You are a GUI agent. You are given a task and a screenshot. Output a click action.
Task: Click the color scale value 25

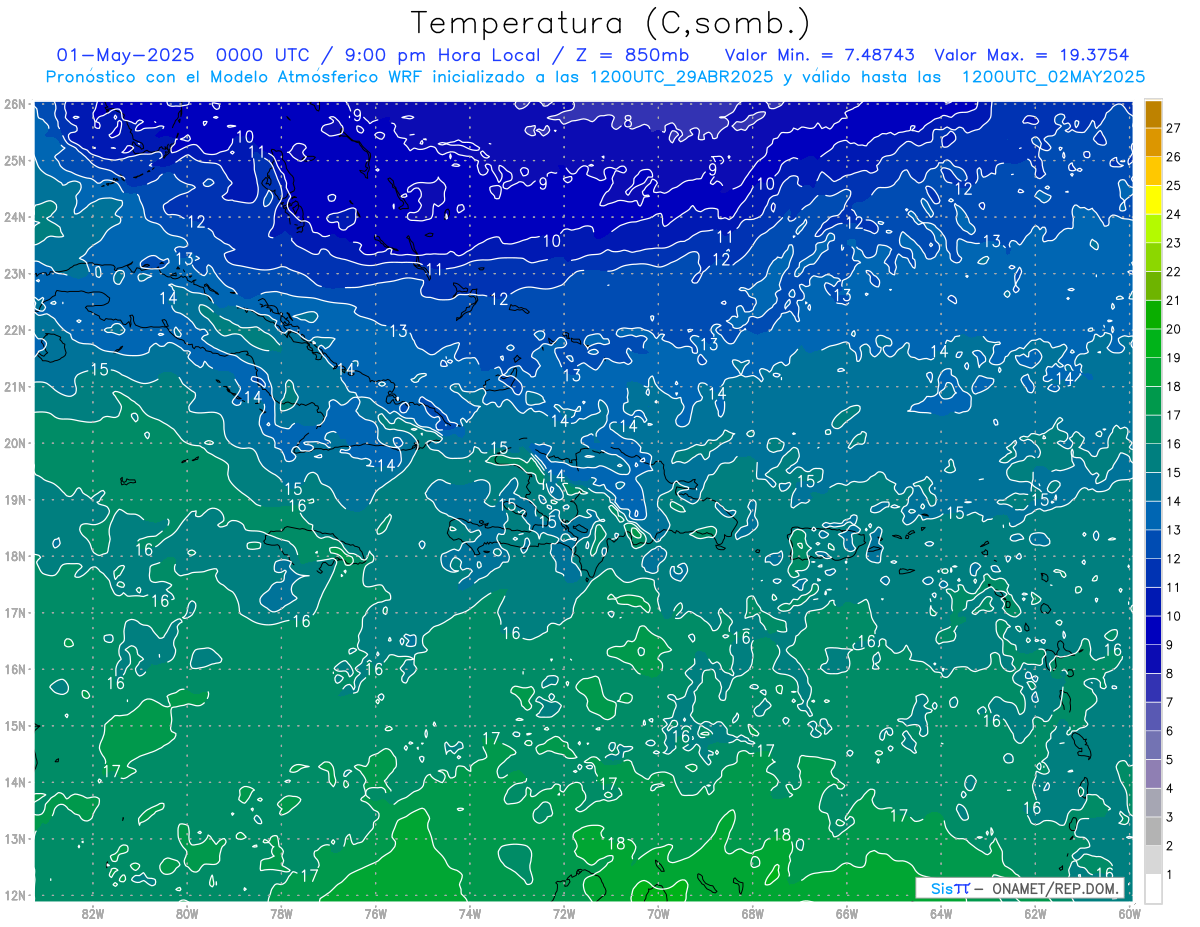(x=1174, y=186)
